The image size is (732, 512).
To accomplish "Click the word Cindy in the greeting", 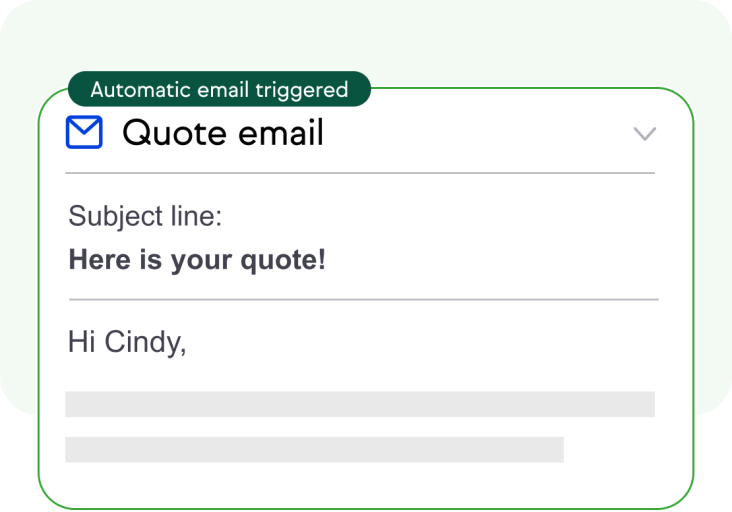I will (145, 342).
